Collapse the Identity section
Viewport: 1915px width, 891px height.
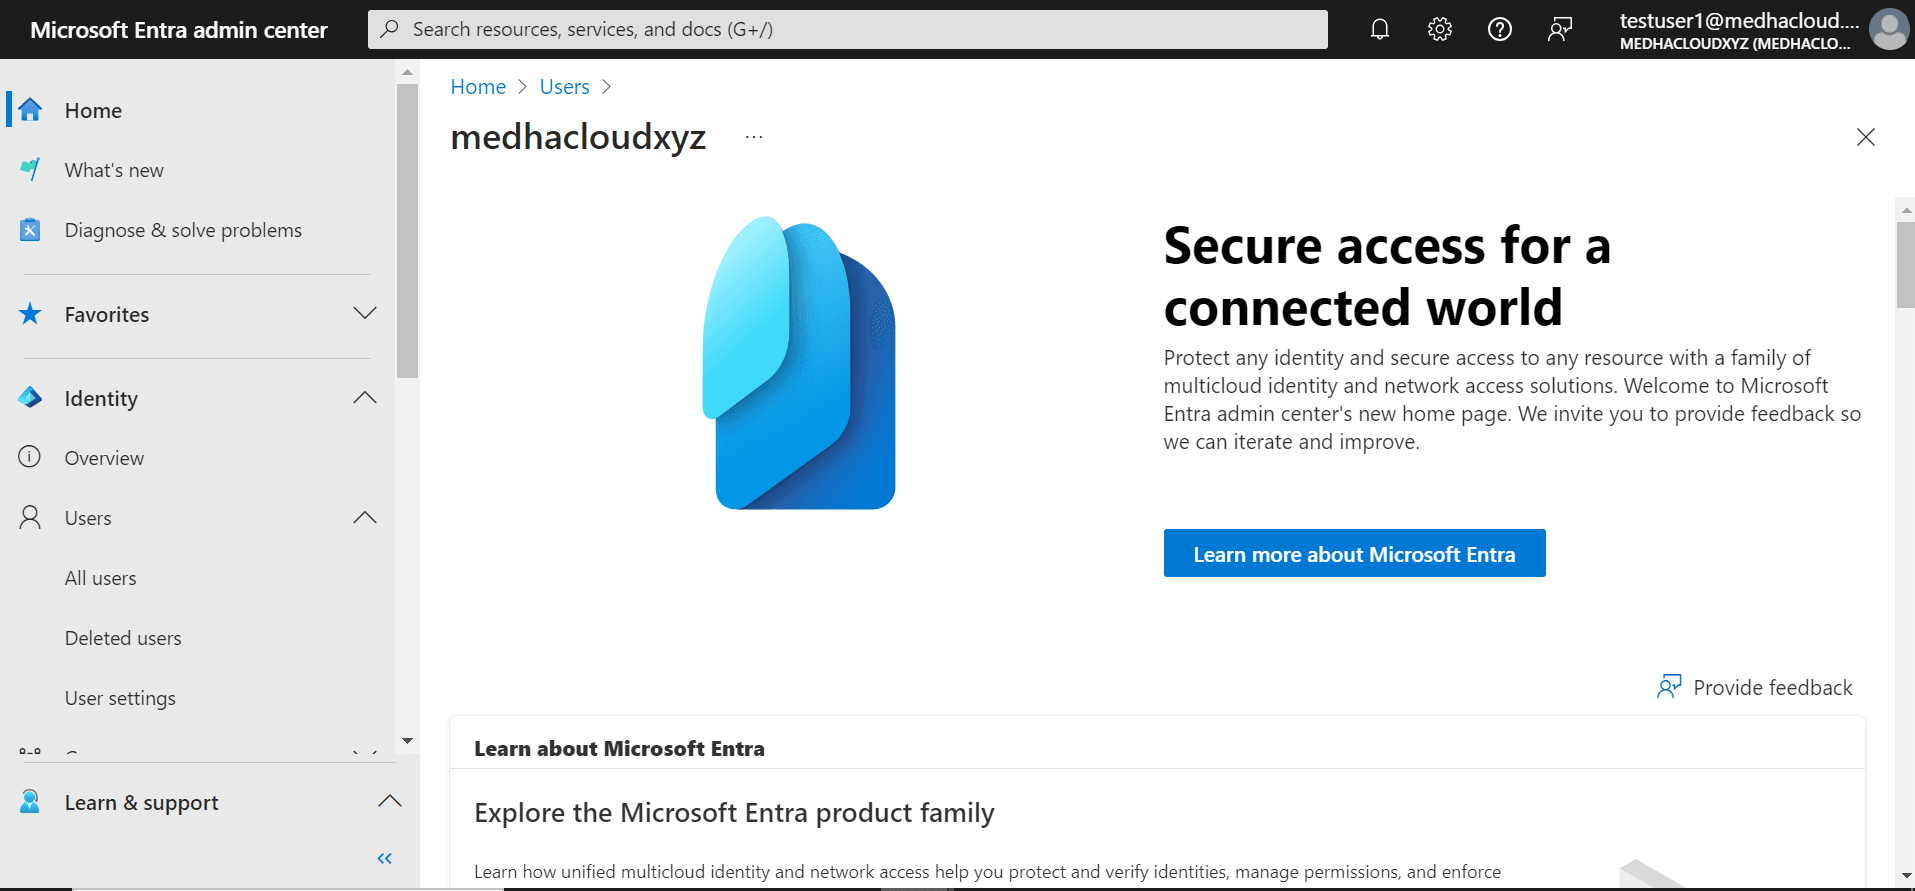[365, 398]
